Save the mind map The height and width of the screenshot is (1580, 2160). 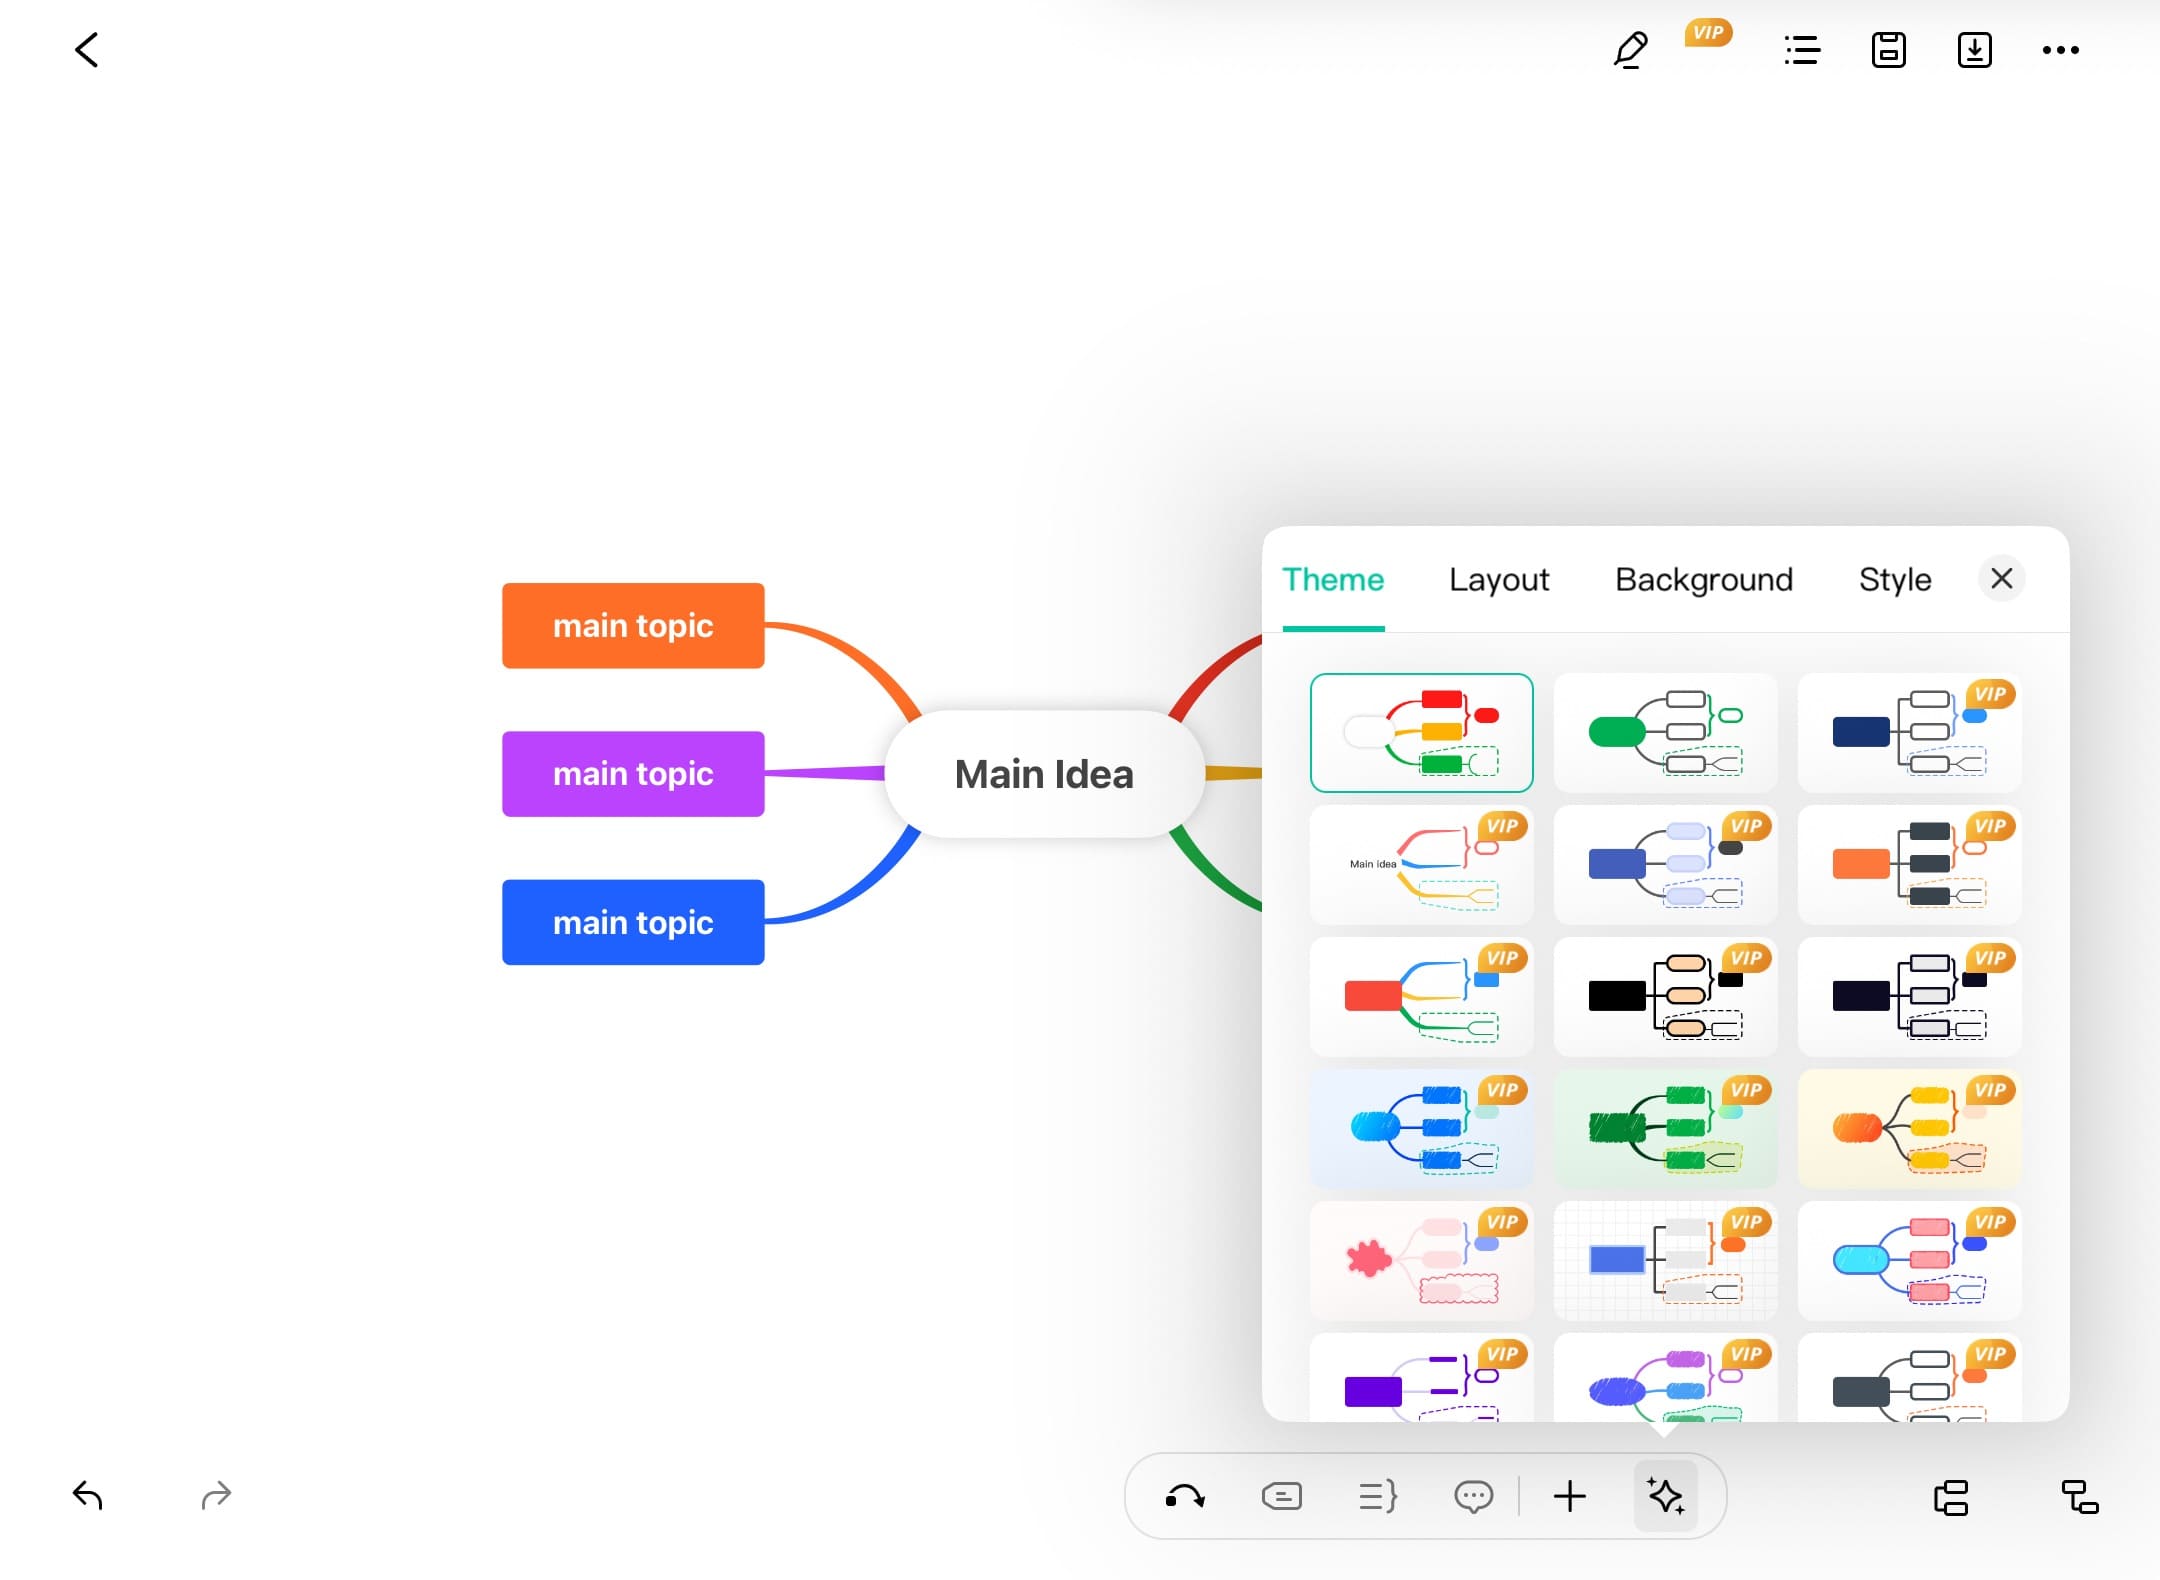click(1888, 50)
